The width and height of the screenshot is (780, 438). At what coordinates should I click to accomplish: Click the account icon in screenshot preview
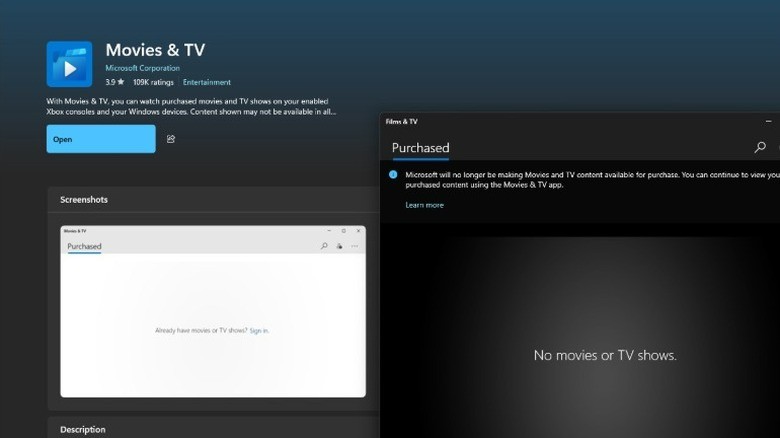tap(339, 246)
